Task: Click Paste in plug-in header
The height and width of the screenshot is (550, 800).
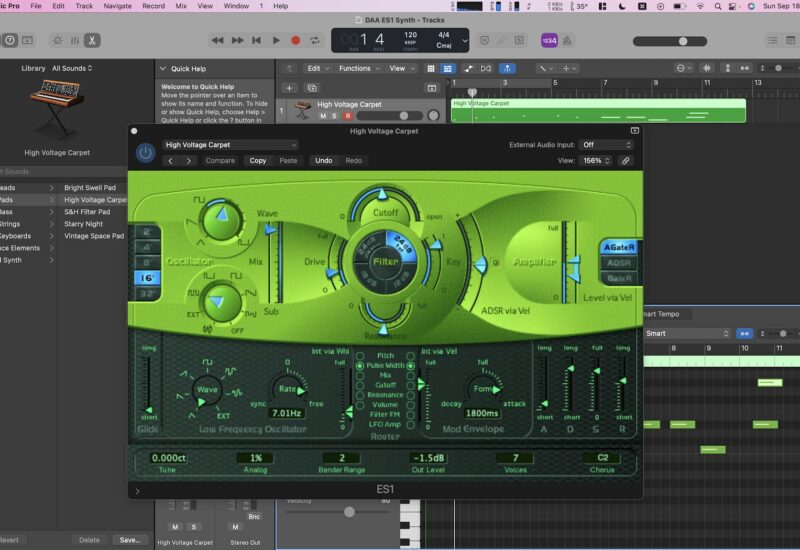Action: 288,161
